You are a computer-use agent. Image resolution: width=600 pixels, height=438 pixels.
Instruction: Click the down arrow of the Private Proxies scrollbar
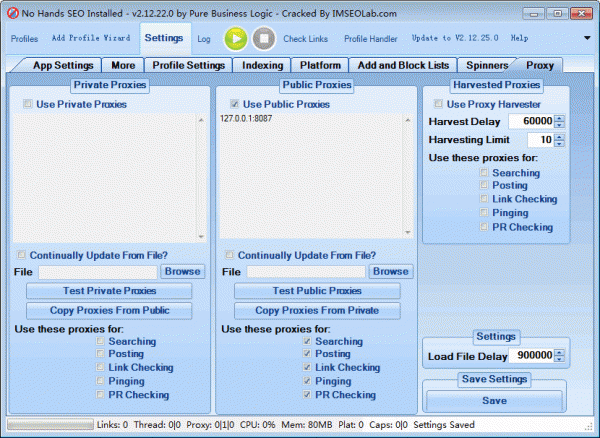pyautogui.click(x=201, y=236)
